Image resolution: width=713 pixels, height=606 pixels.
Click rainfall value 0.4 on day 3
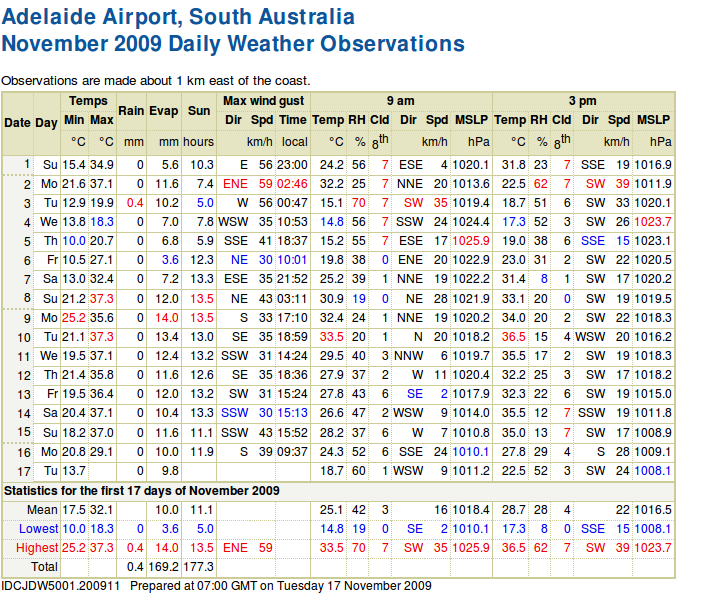coord(135,203)
